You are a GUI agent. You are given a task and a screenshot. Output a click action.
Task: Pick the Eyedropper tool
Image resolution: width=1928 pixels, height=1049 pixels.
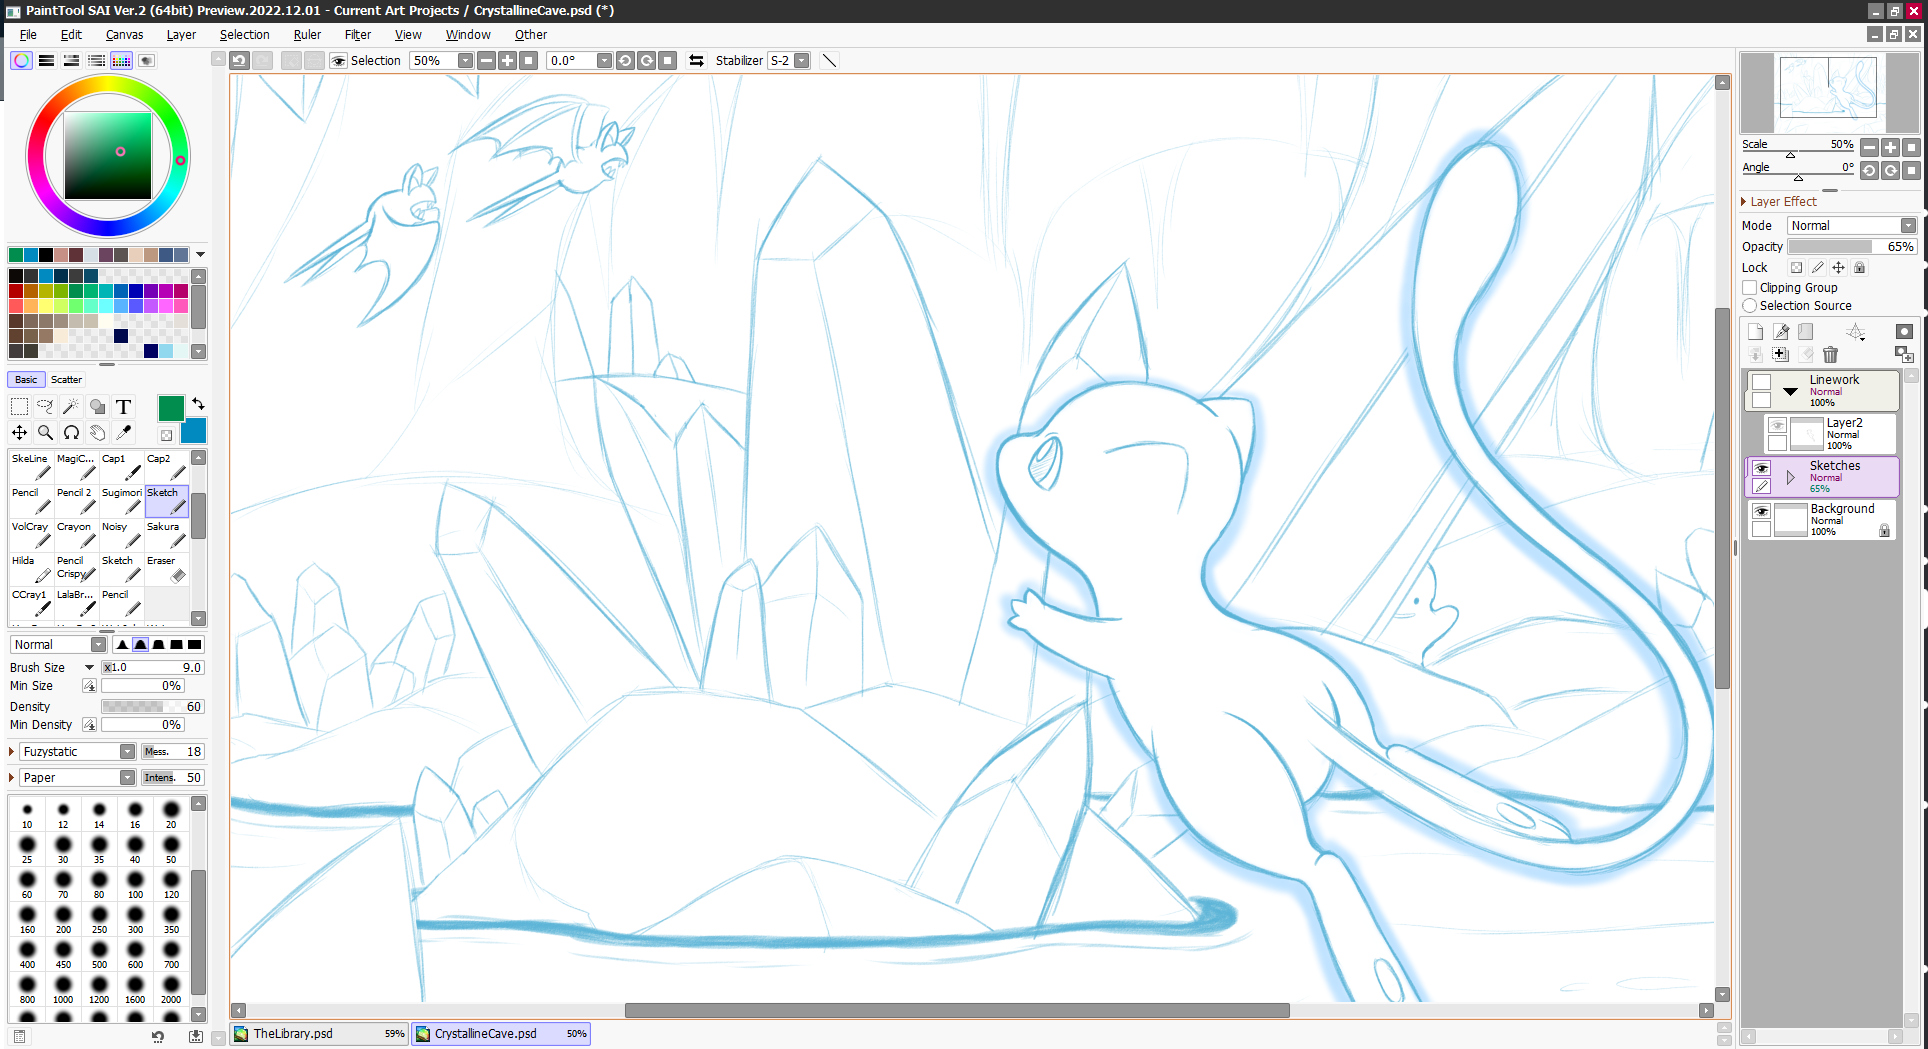123,432
